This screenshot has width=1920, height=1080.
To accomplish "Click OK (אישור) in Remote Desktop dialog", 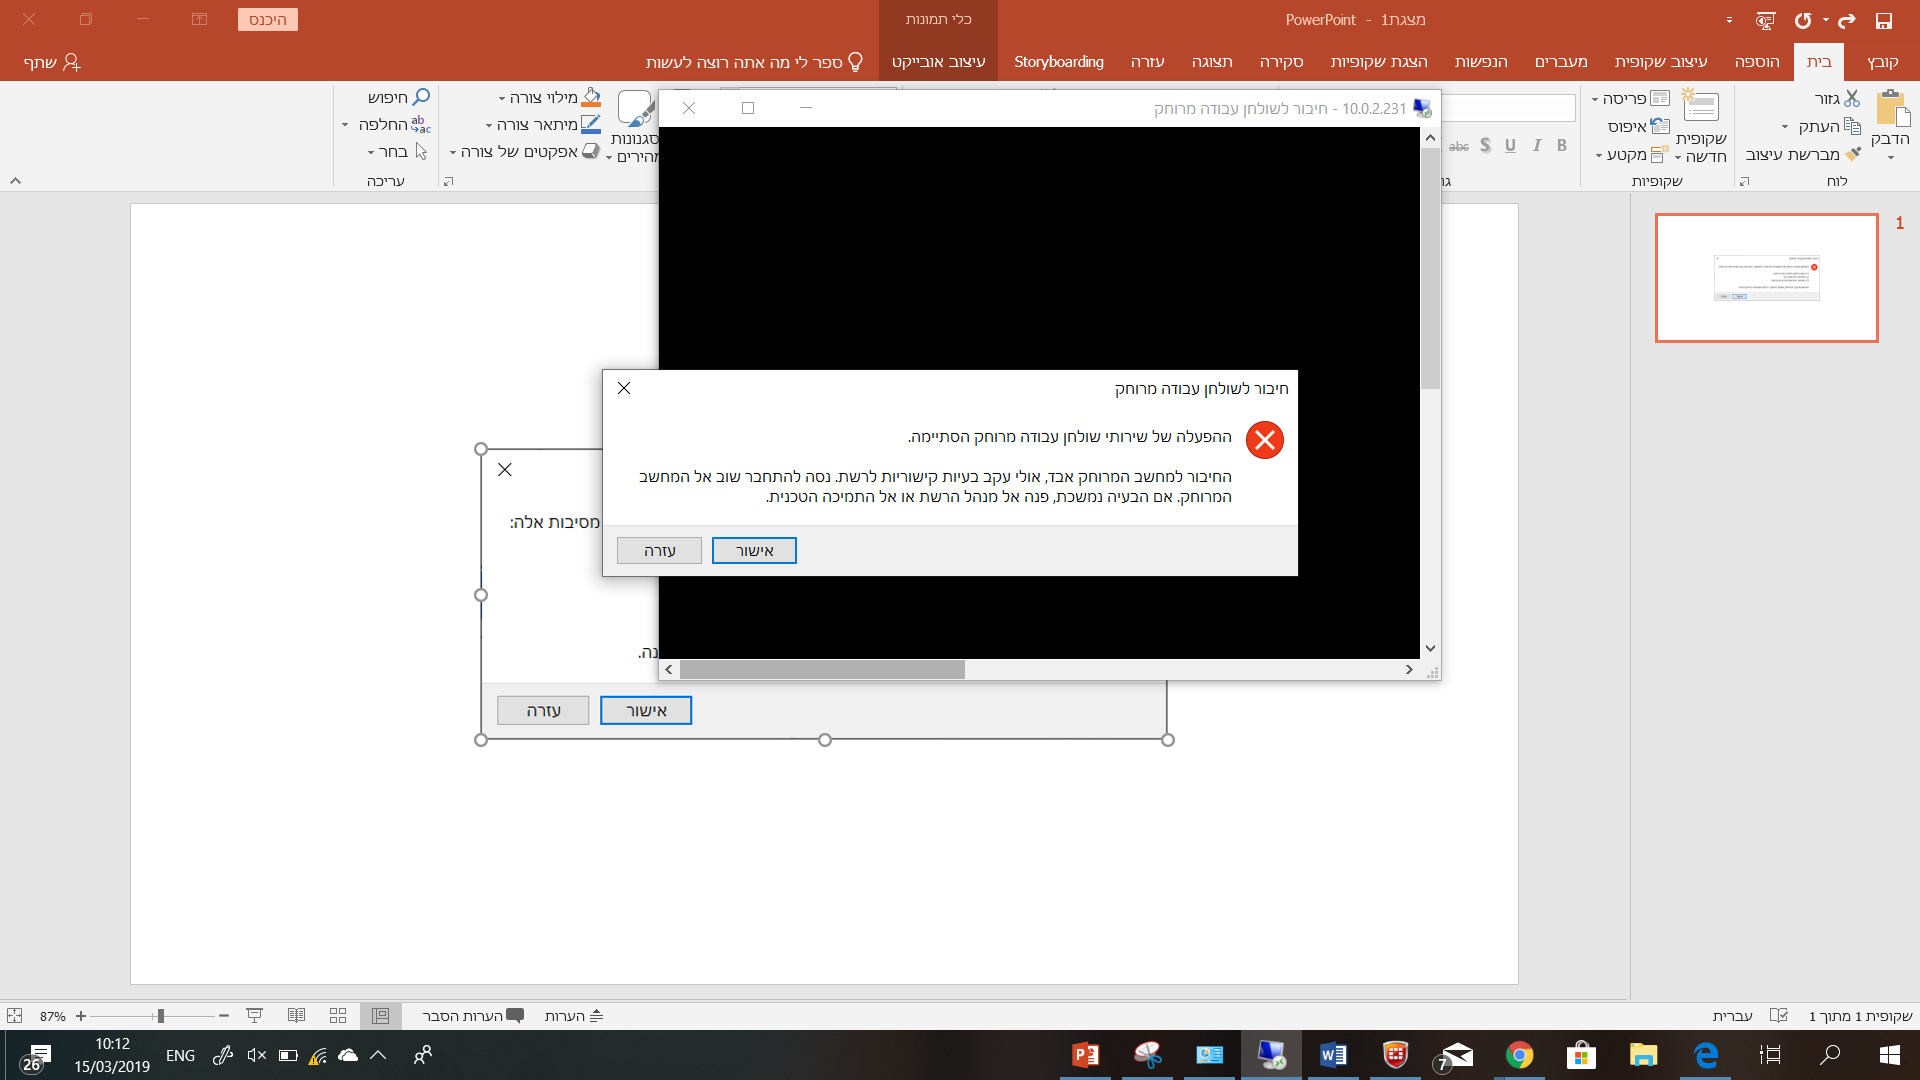I will click(x=754, y=551).
